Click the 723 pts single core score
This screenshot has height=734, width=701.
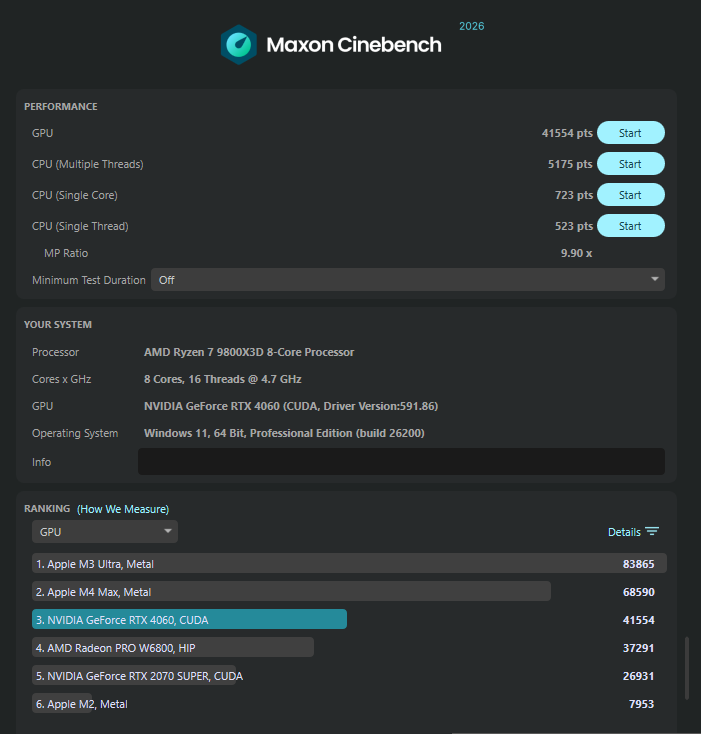574,195
